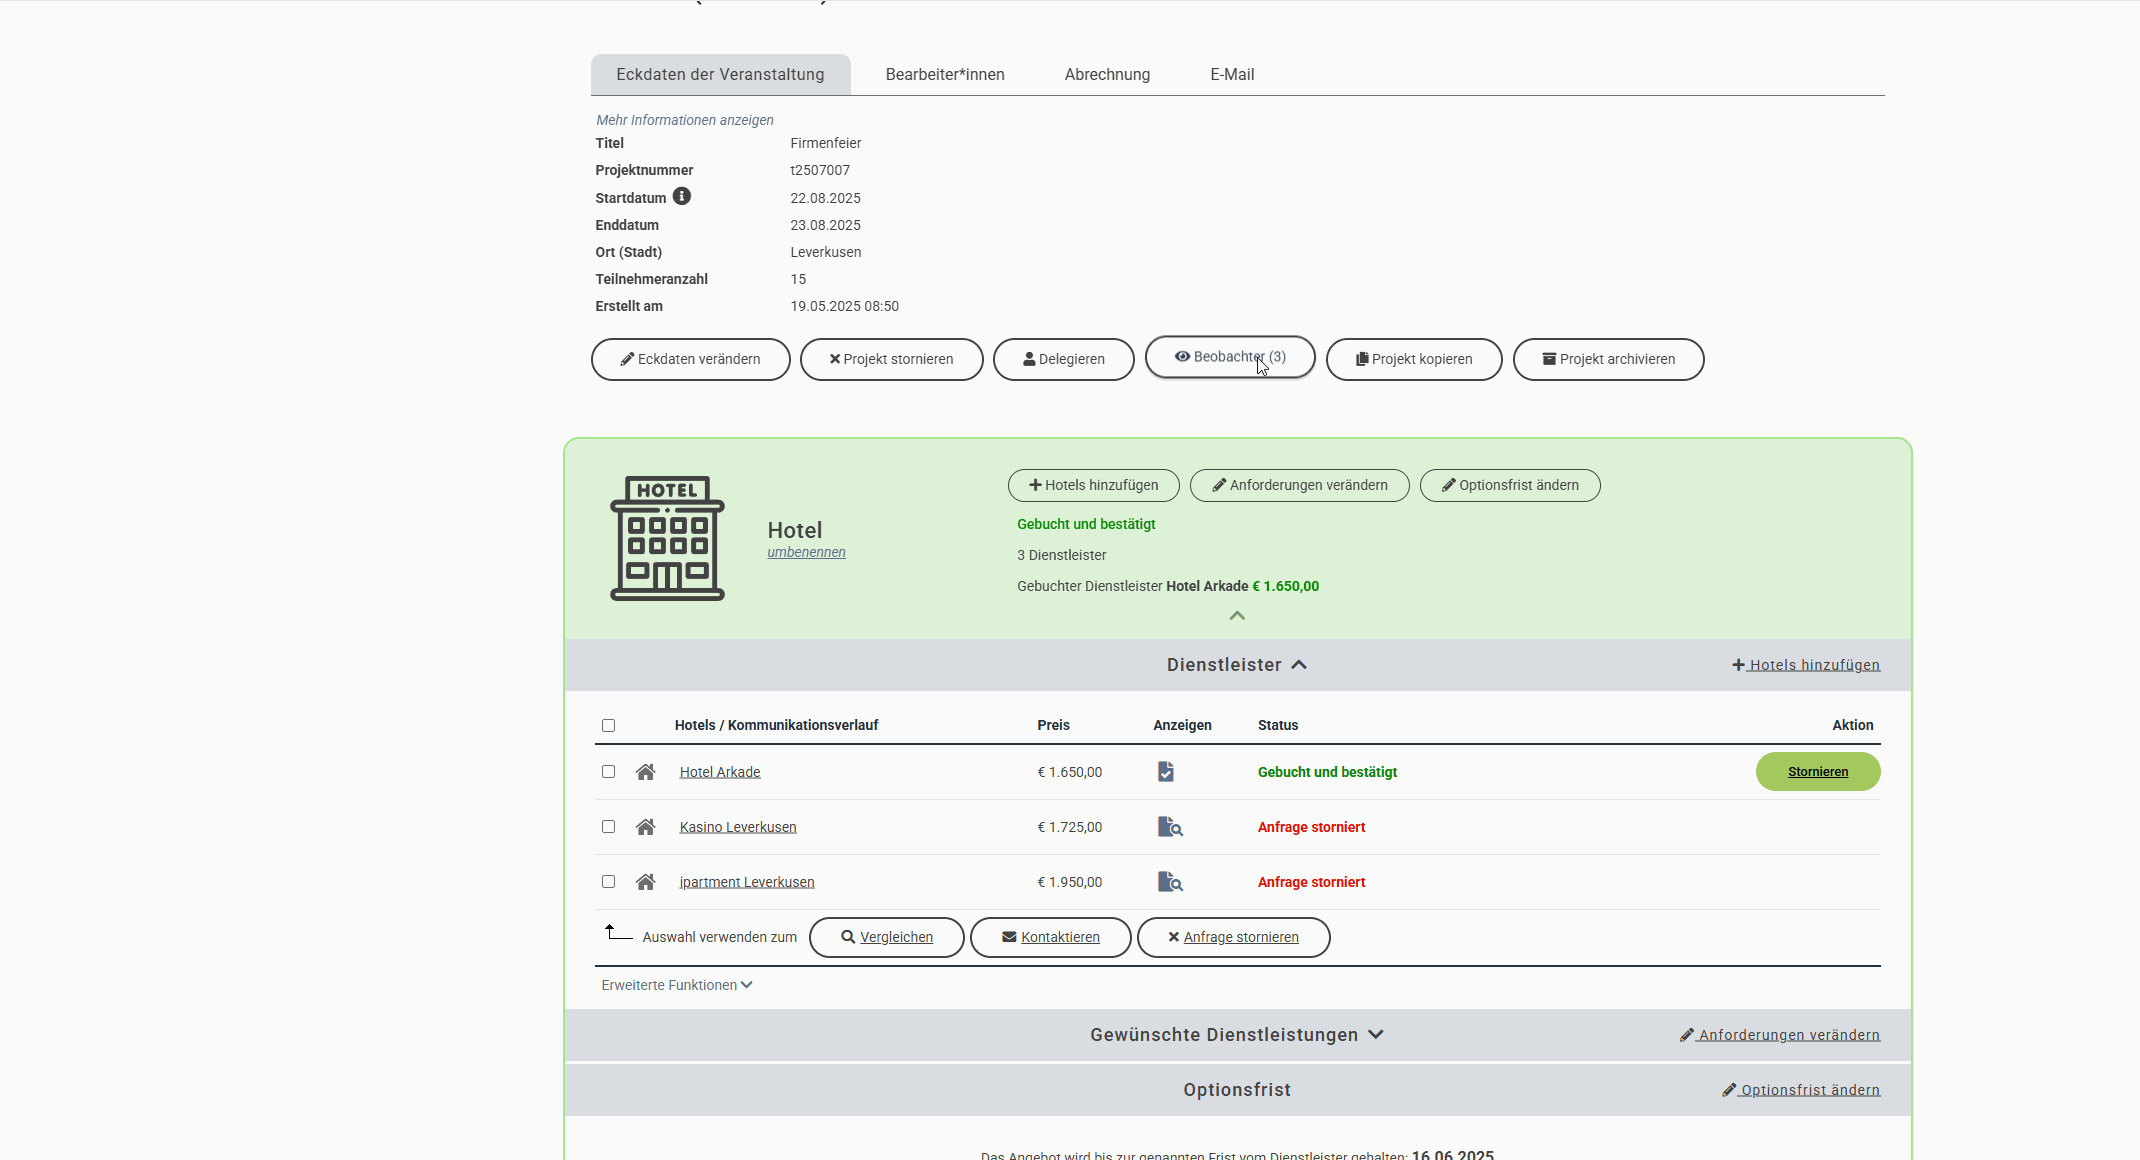2140x1160 pixels.
Task: Open the Bearbeiter*innen tab
Action: pos(945,75)
